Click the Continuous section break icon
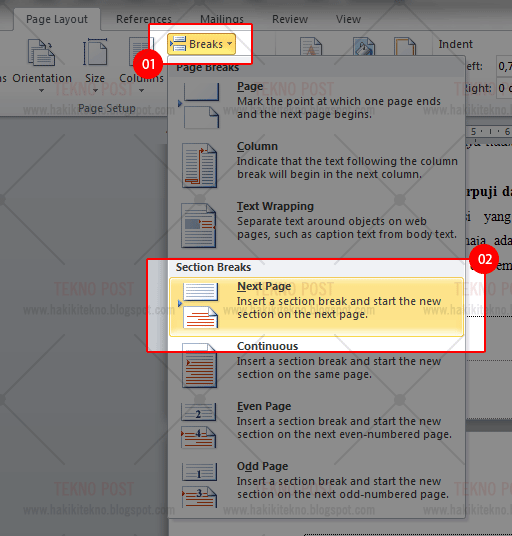Viewport: 512px width, 536px height. (x=199, y=366)
